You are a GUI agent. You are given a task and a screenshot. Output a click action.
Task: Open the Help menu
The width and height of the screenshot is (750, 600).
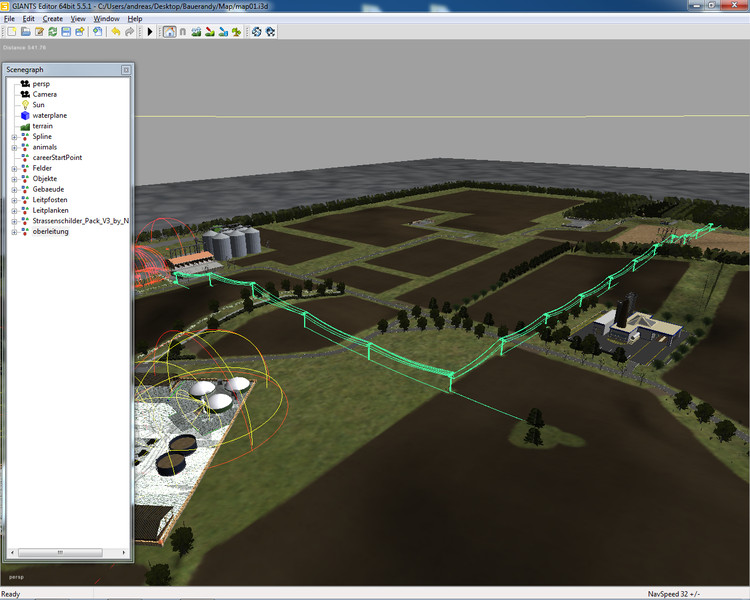tap(135, 19)
